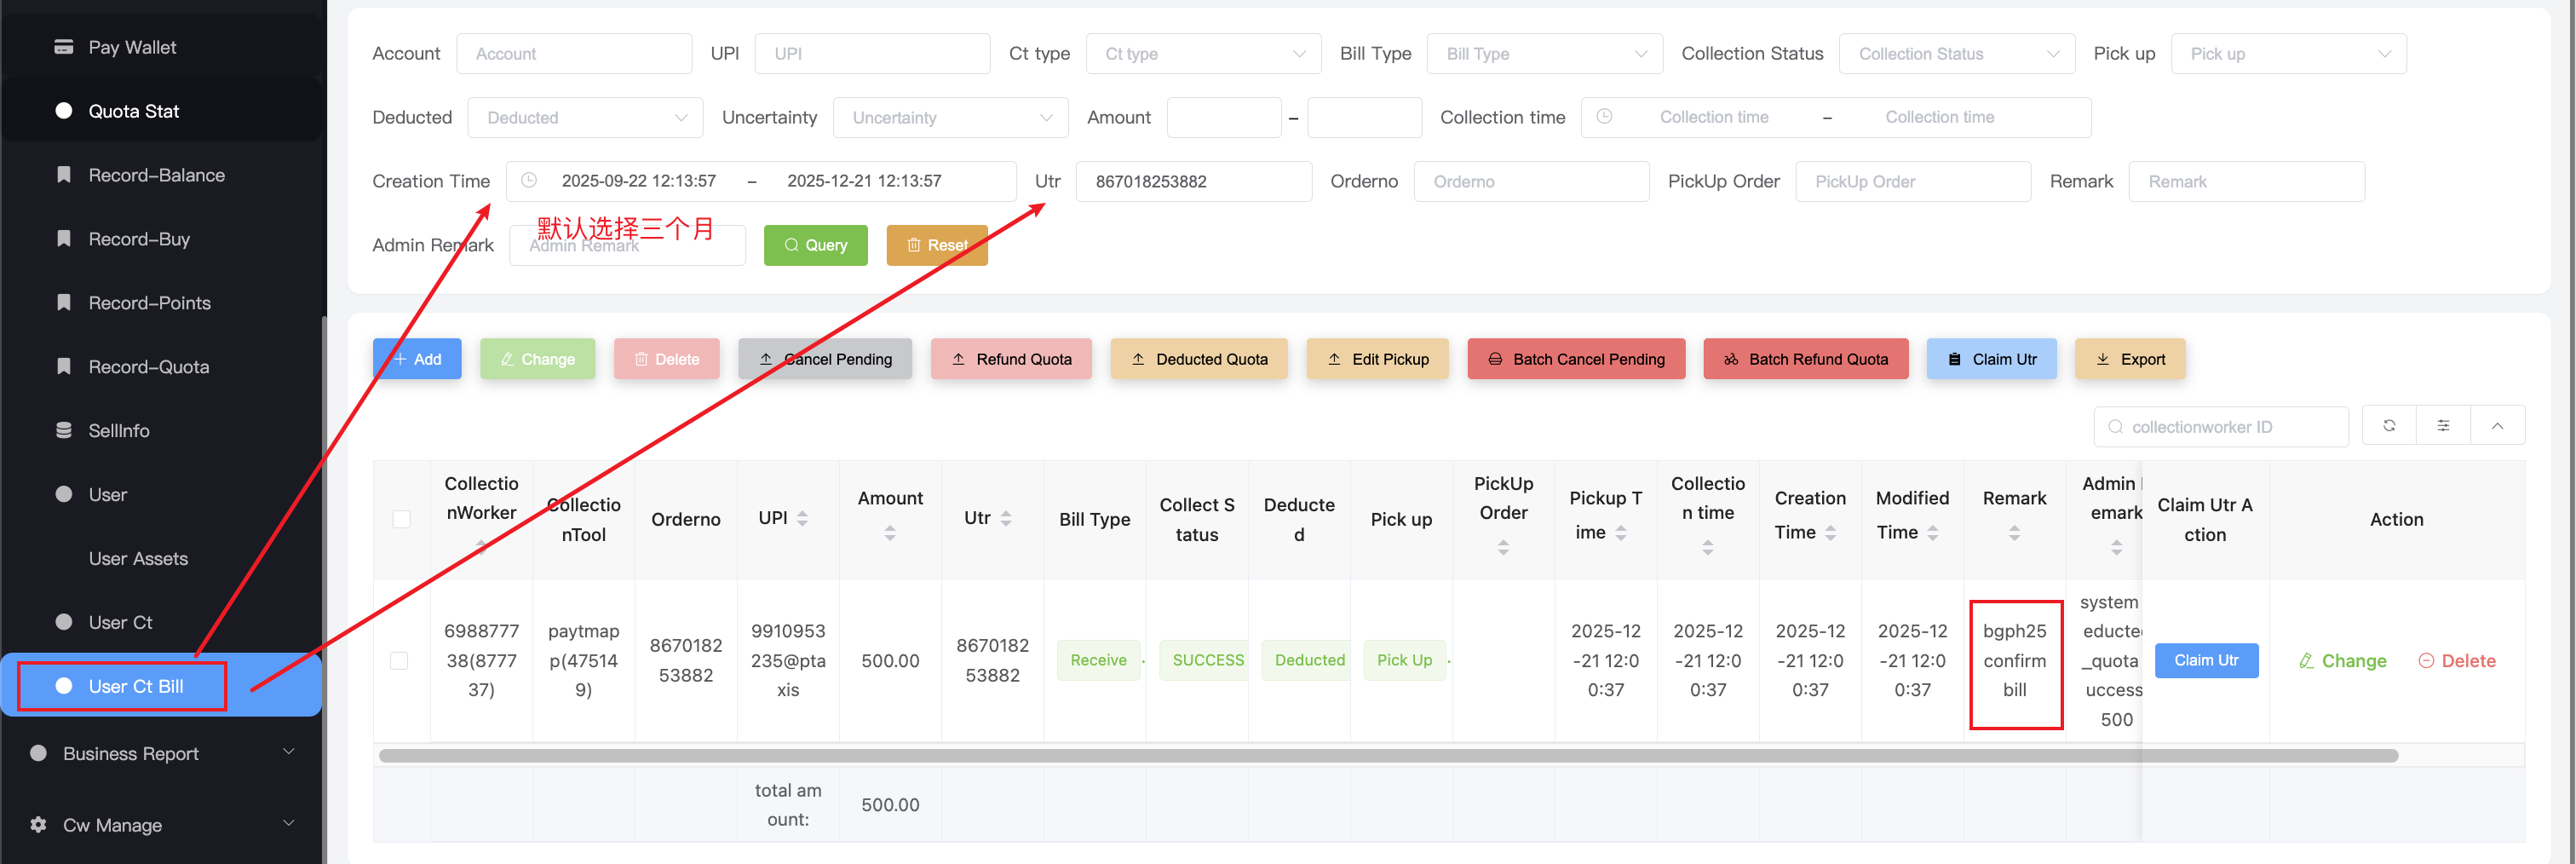Open the column settings filter icon
The image size is (2576, 864).
click(x=2443, y=426)
